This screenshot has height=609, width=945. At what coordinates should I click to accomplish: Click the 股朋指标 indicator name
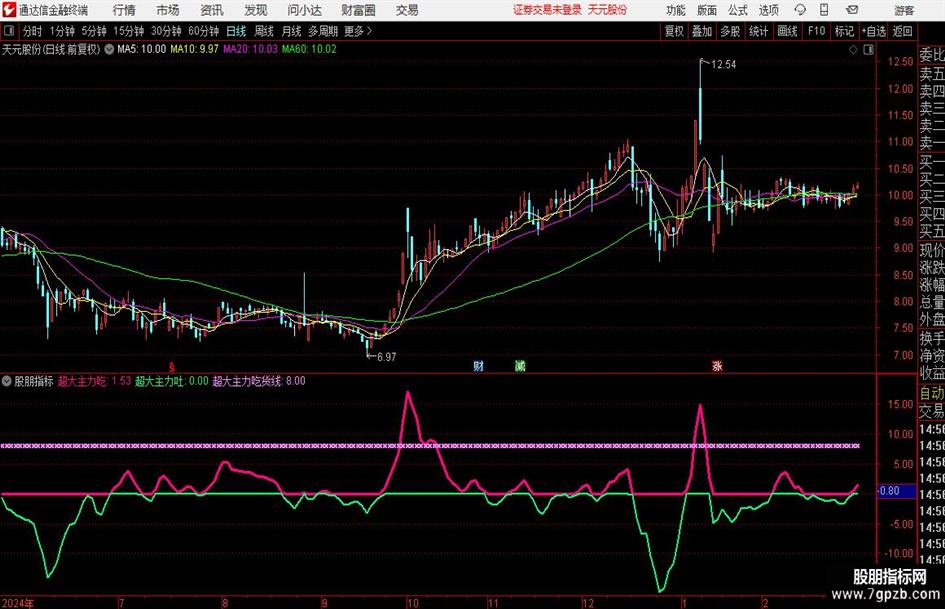(x=34, y=381)
